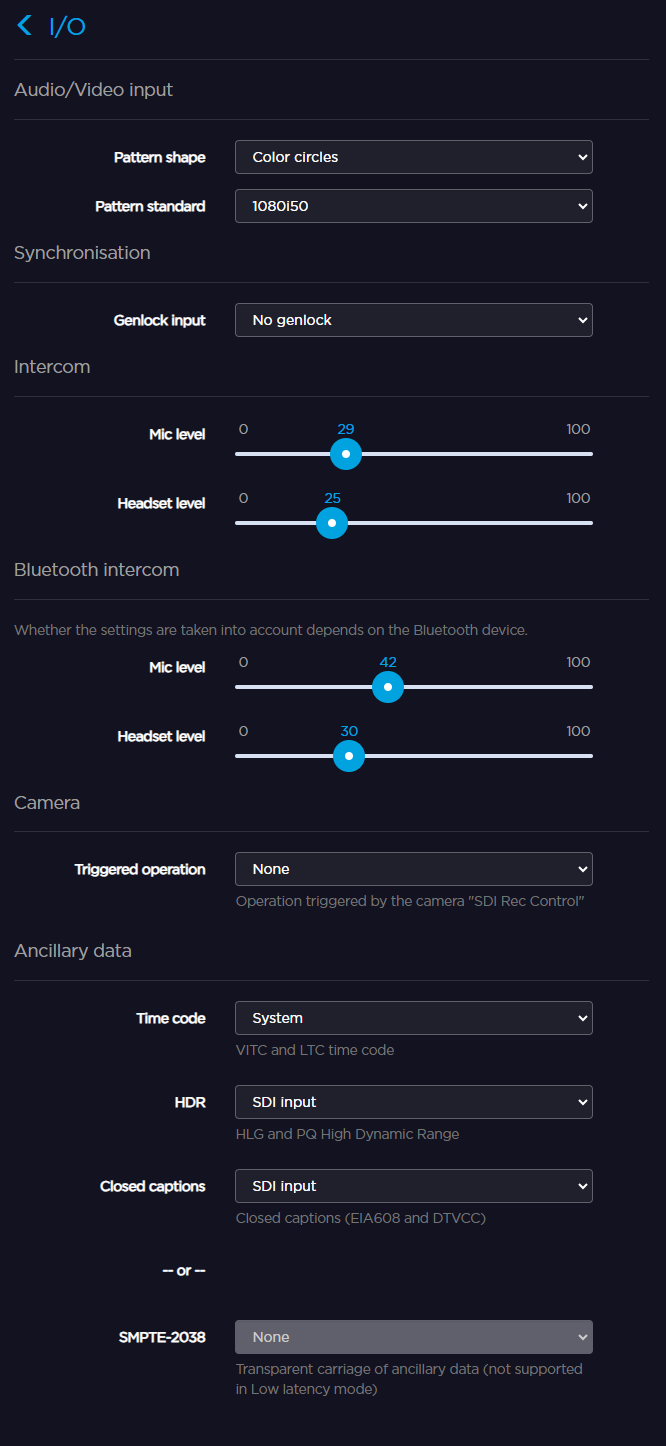
Task: Open the Closed captions dropdown
Action: (x=413, y=1186)
